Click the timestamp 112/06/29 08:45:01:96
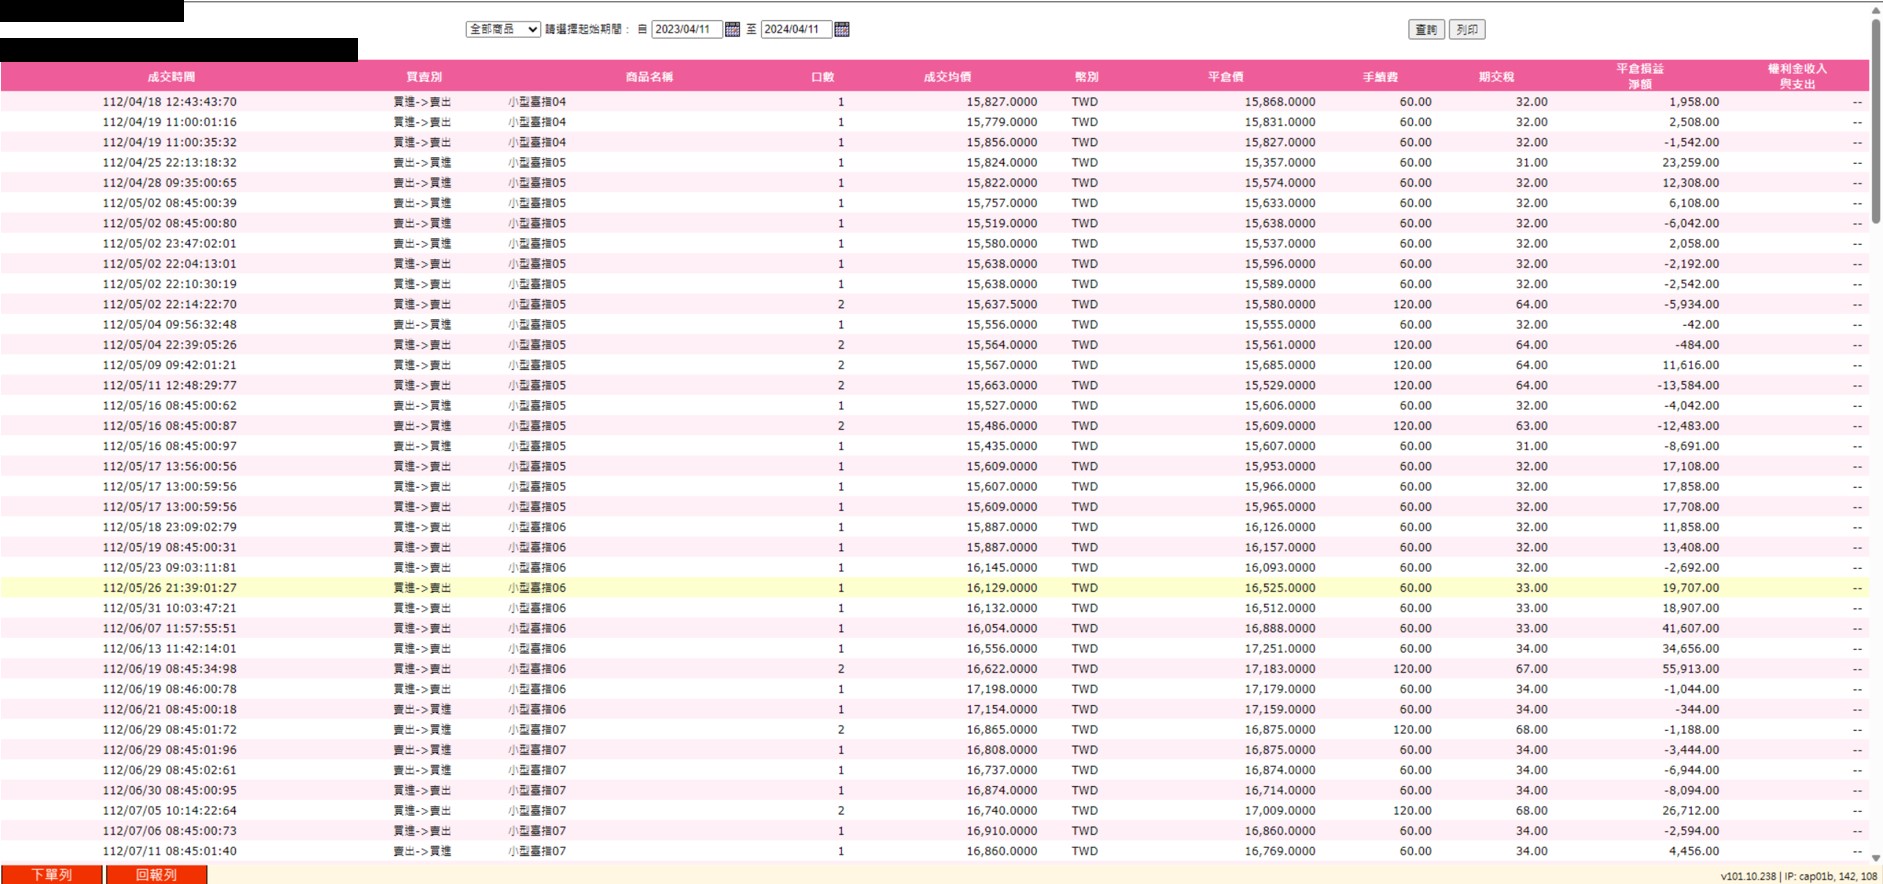 coord(169,750)
